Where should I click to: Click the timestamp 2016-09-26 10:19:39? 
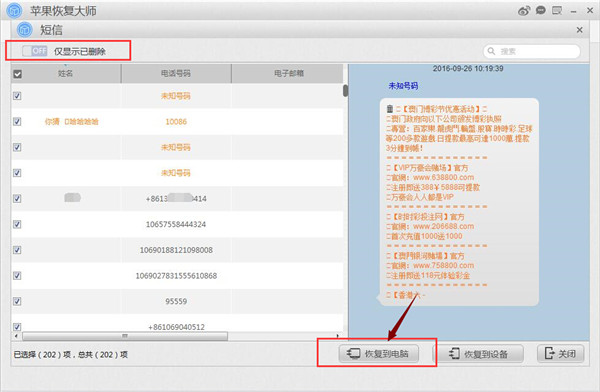pos(468,69)
